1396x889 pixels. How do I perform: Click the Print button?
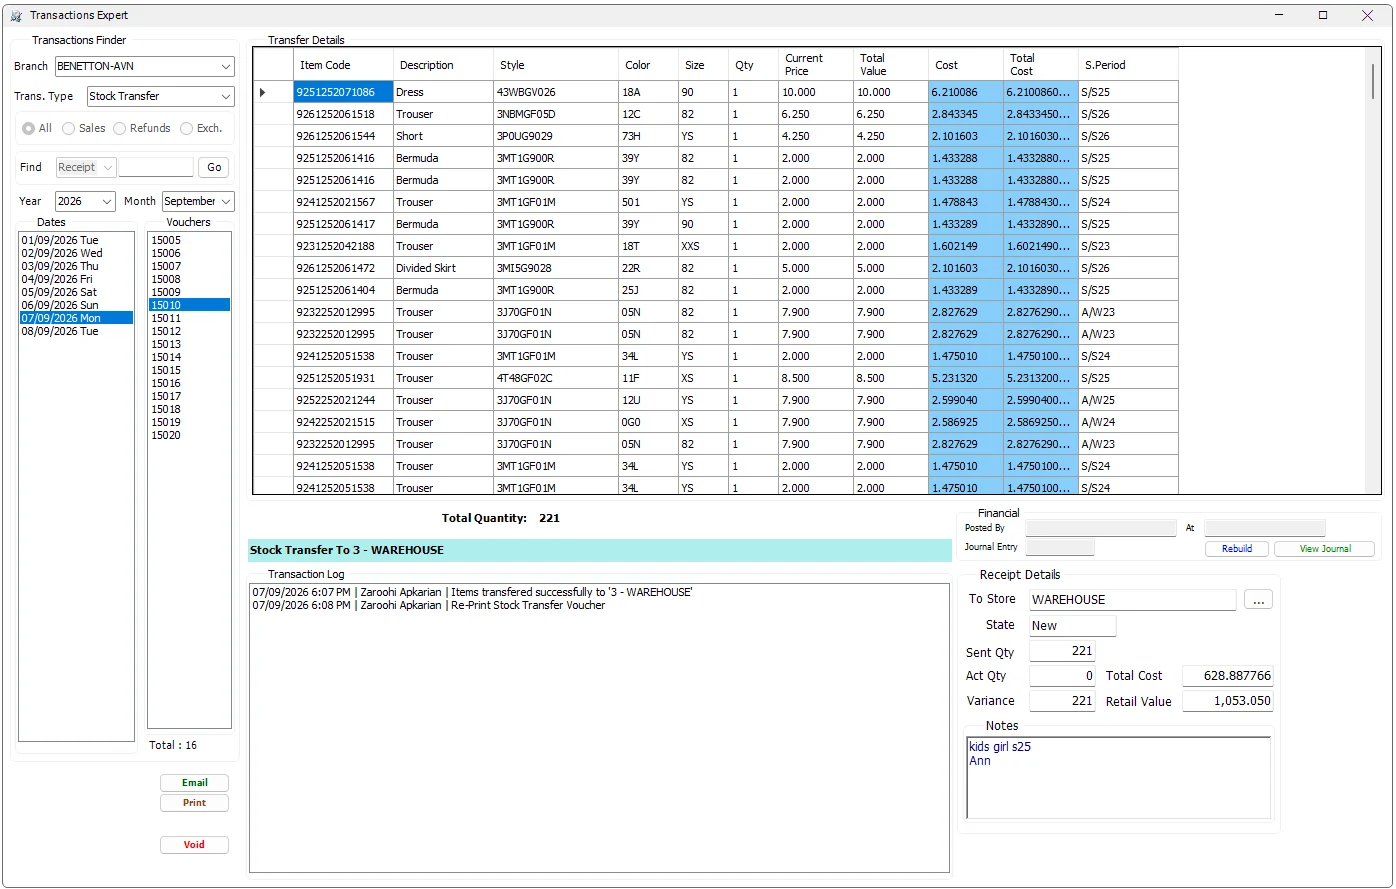(194, 803)
